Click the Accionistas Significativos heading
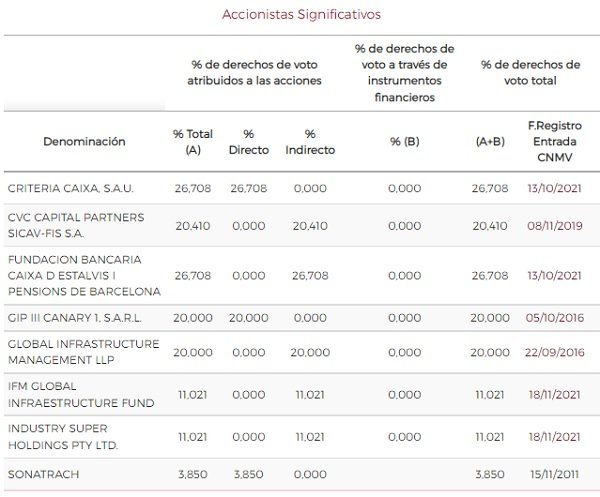 coord(302,15)
